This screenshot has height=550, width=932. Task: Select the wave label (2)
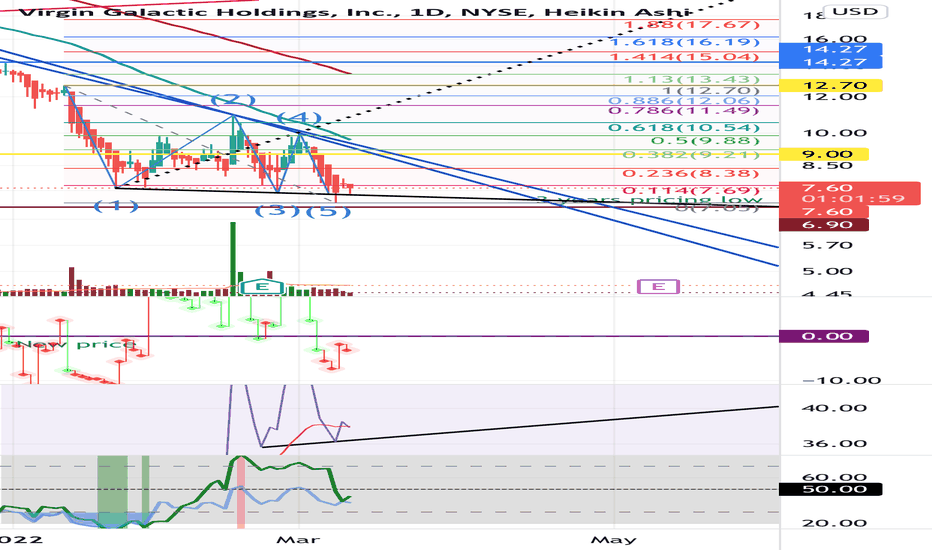click(233, 100)
